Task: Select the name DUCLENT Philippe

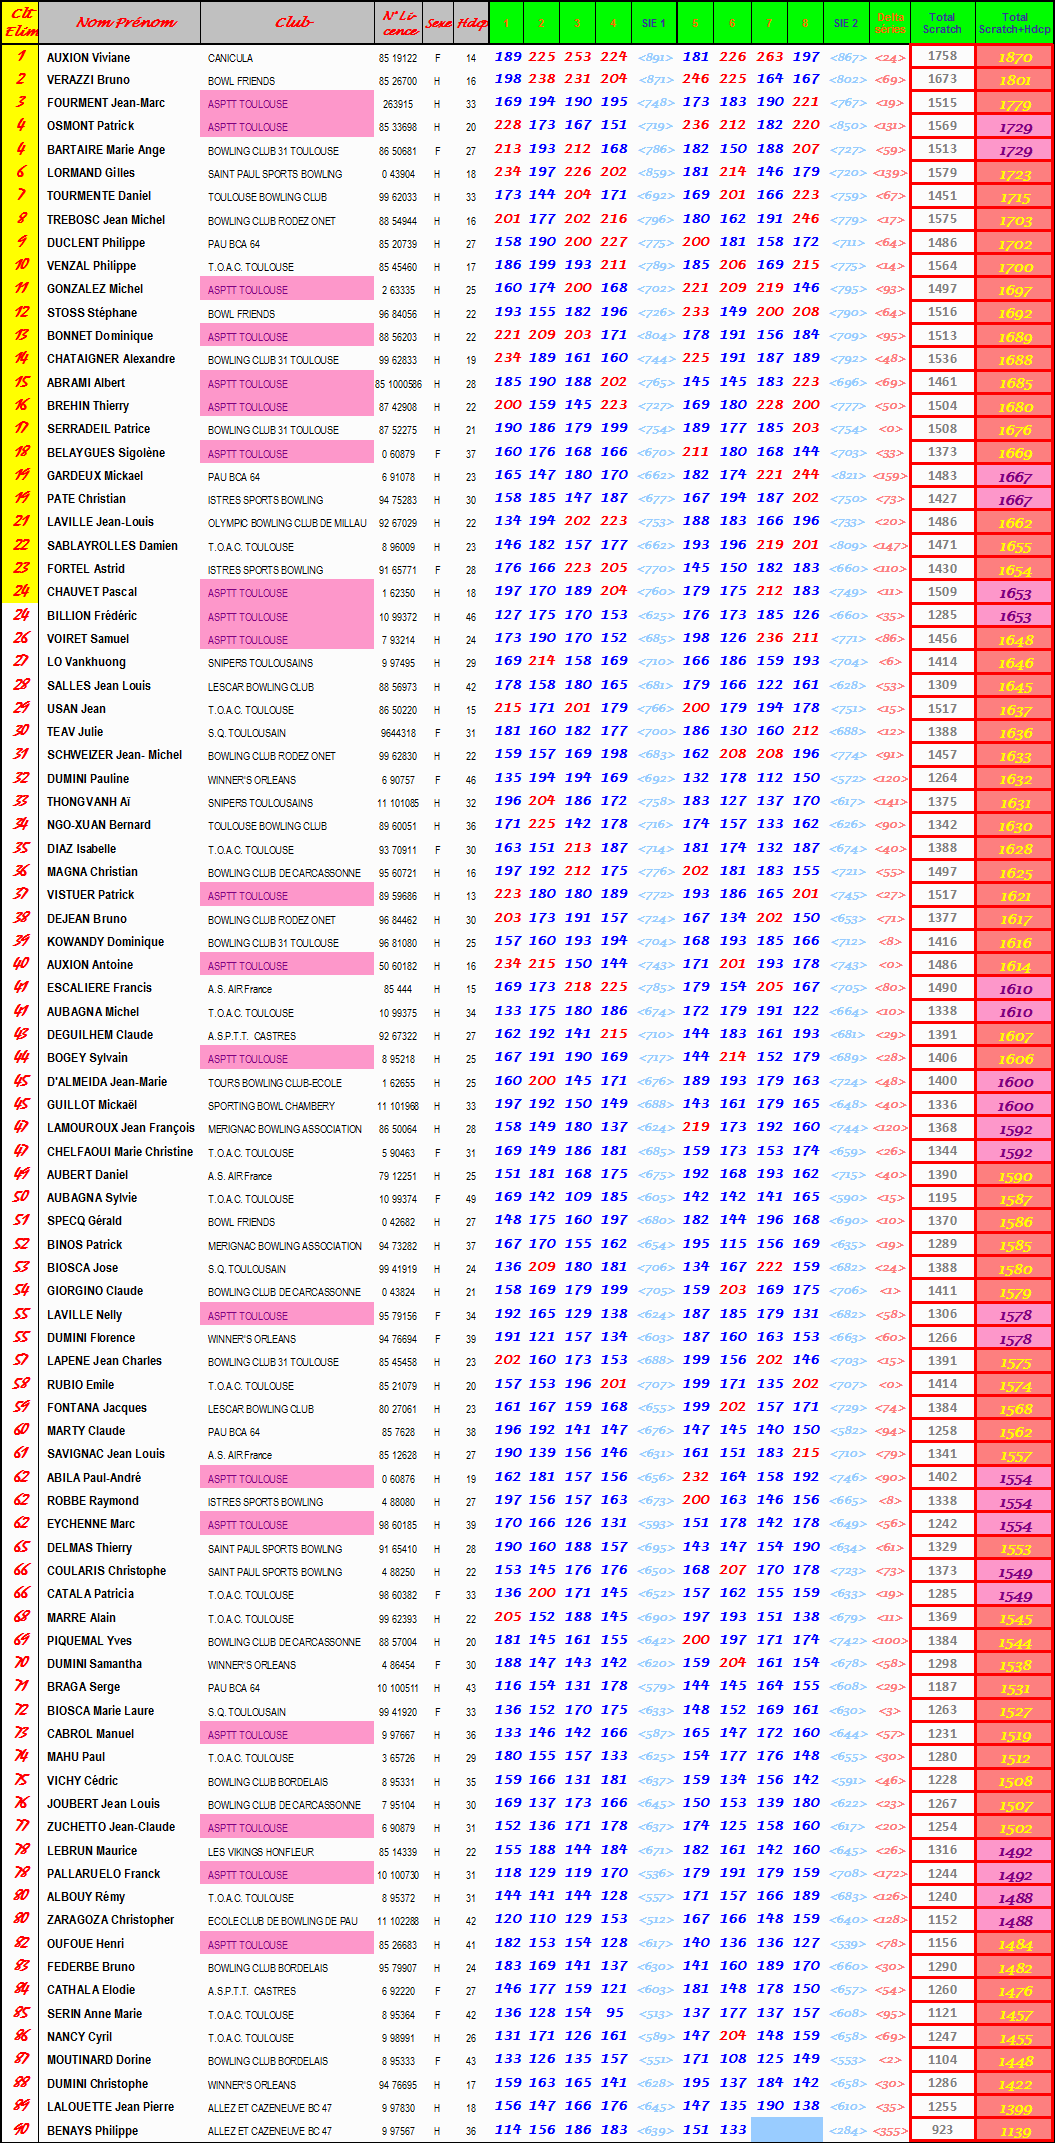Action: 96,243
